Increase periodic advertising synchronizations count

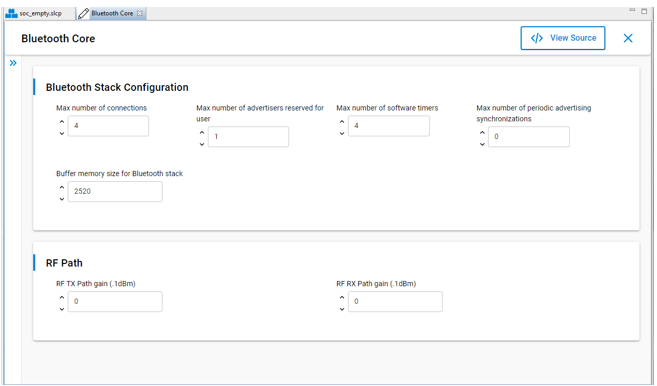pos(482,132)
